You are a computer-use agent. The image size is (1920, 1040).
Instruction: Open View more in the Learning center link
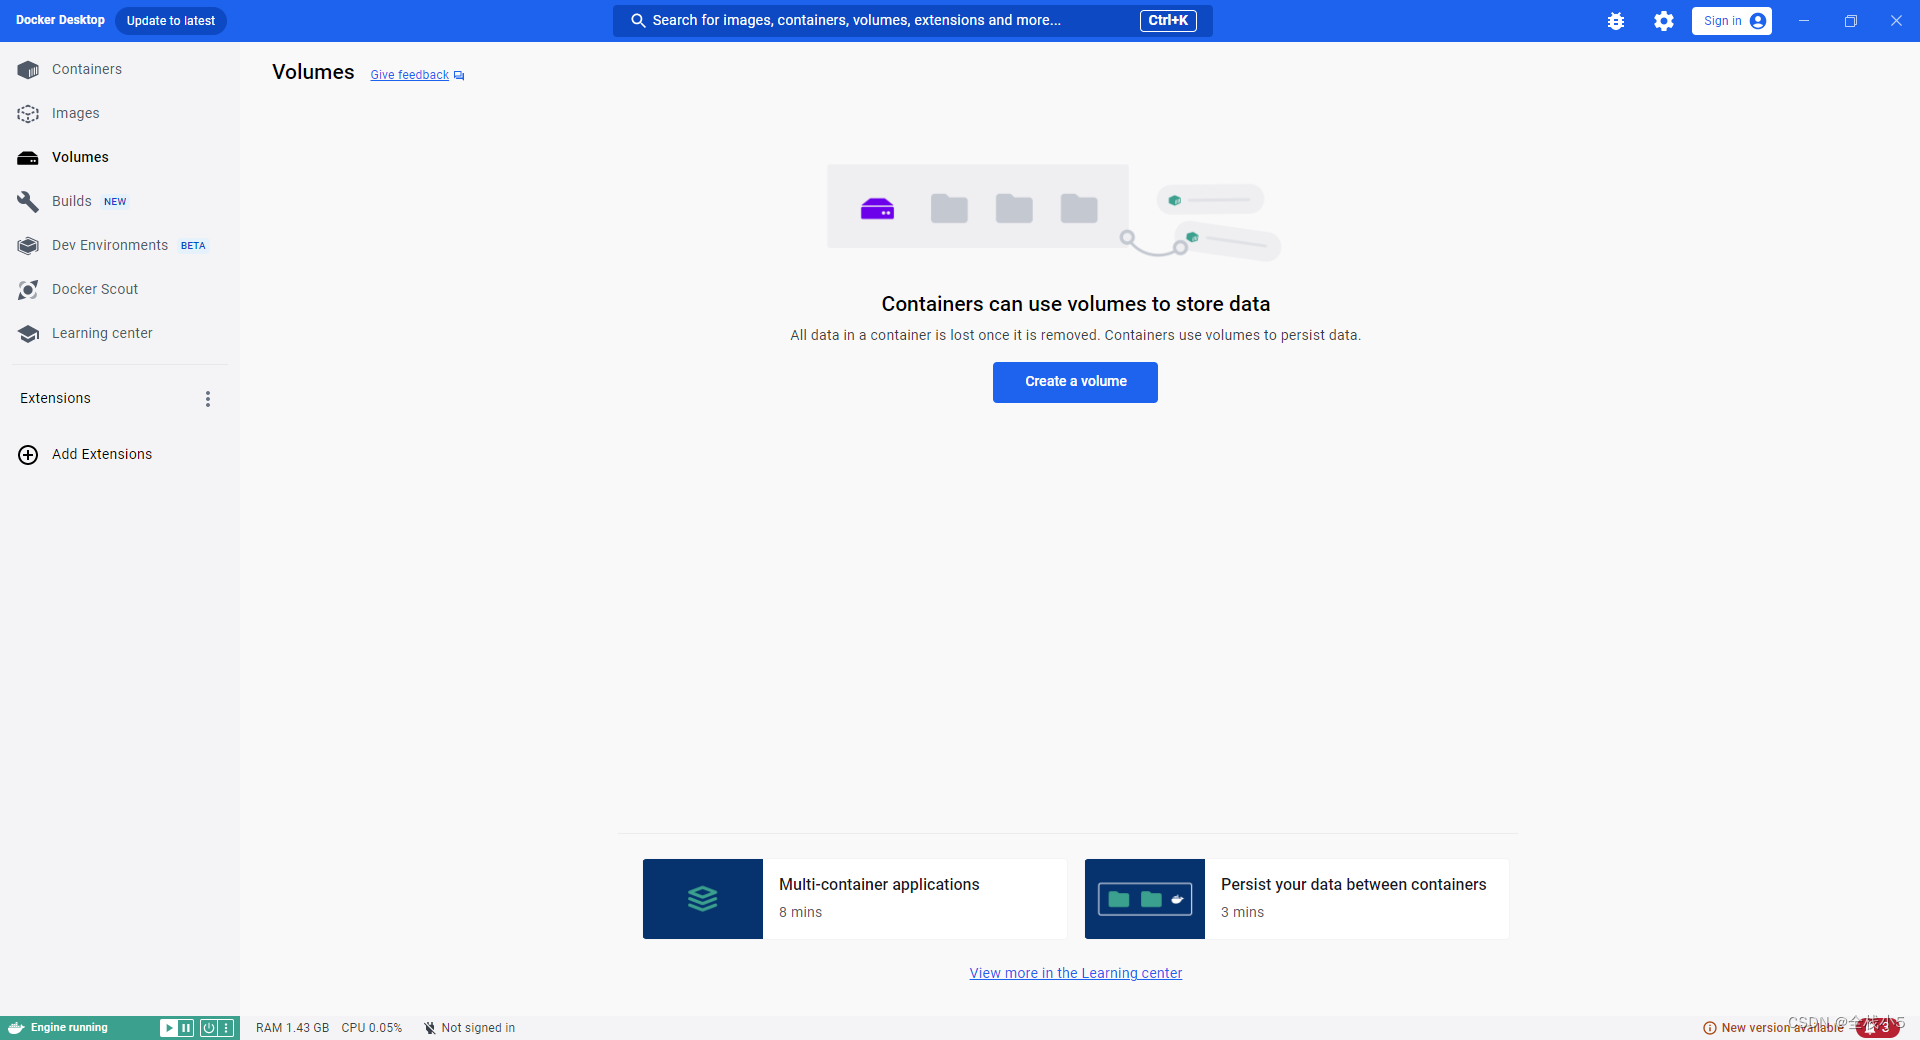pyautogui.click(x=1076, y=973)
